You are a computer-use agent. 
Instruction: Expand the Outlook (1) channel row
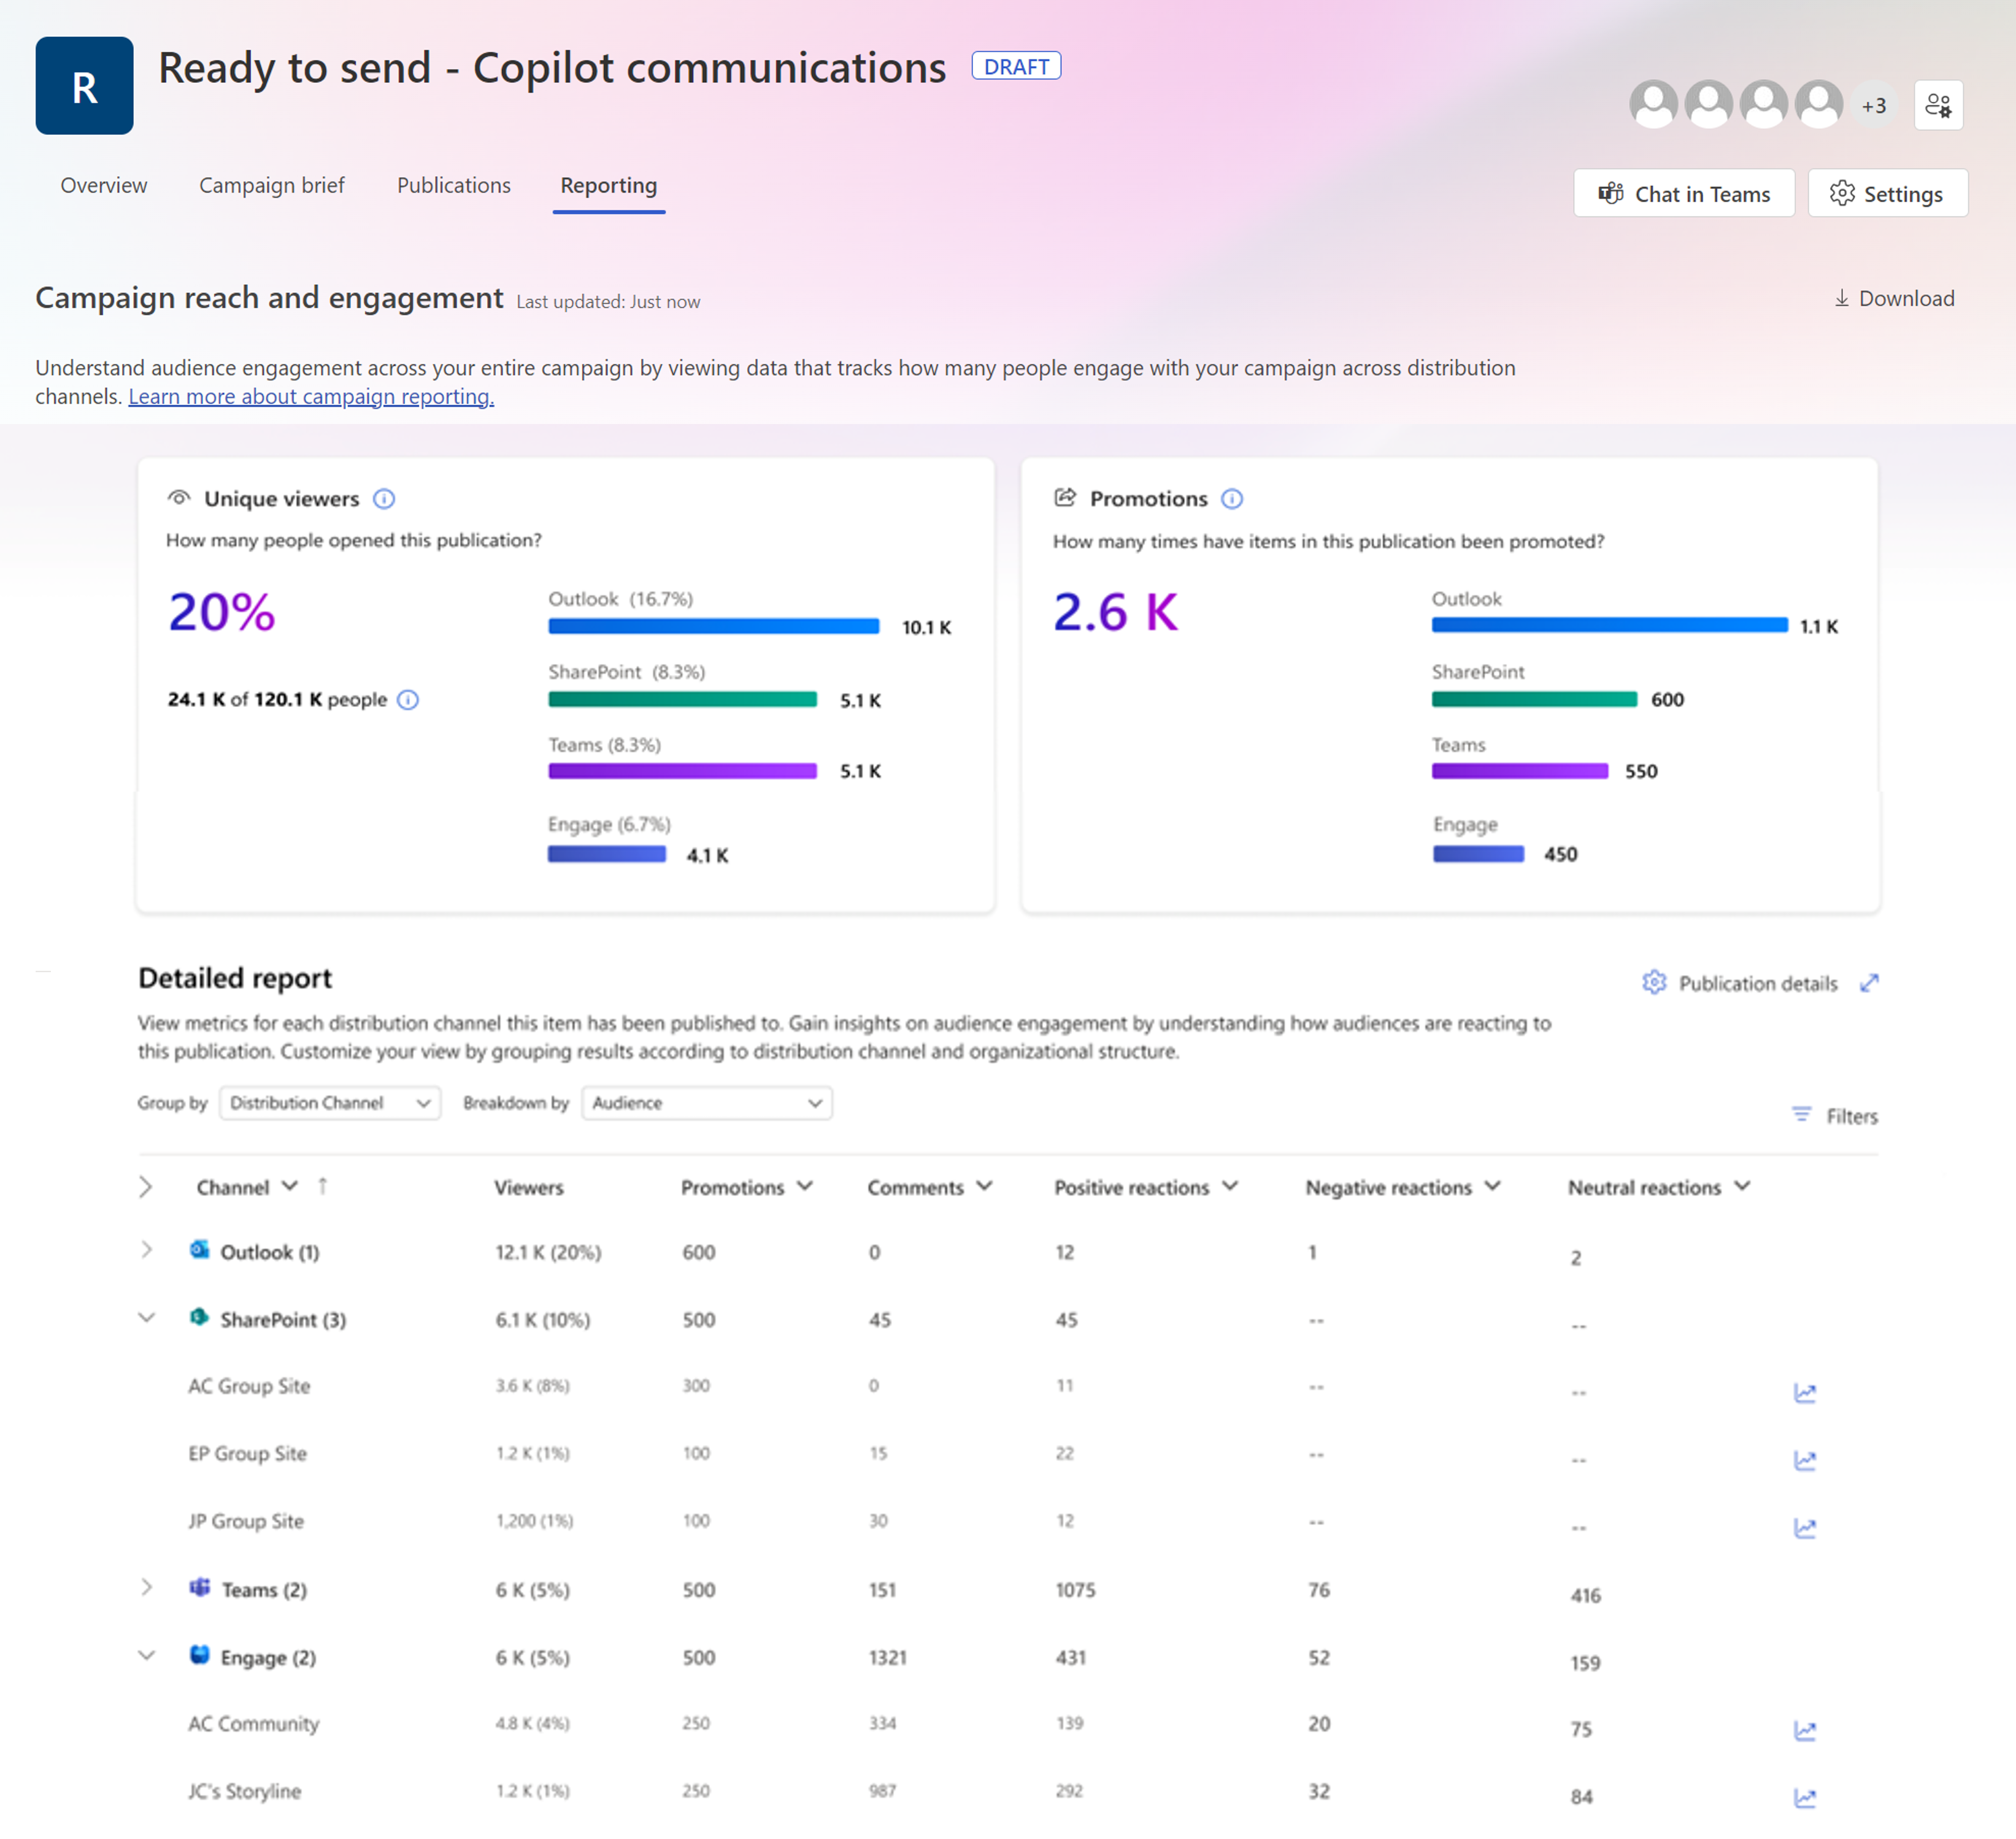pyautogui.click(x=147, y=1250)
